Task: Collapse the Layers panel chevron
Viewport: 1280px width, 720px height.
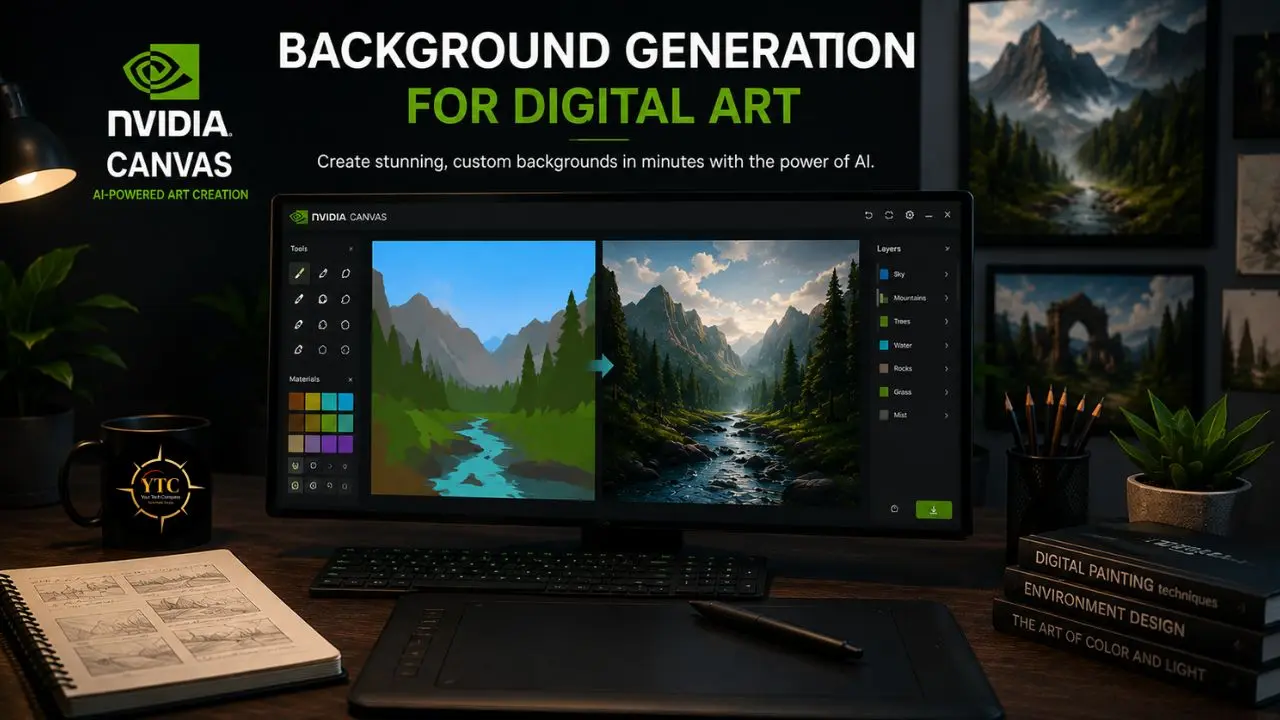Action: 947,248
